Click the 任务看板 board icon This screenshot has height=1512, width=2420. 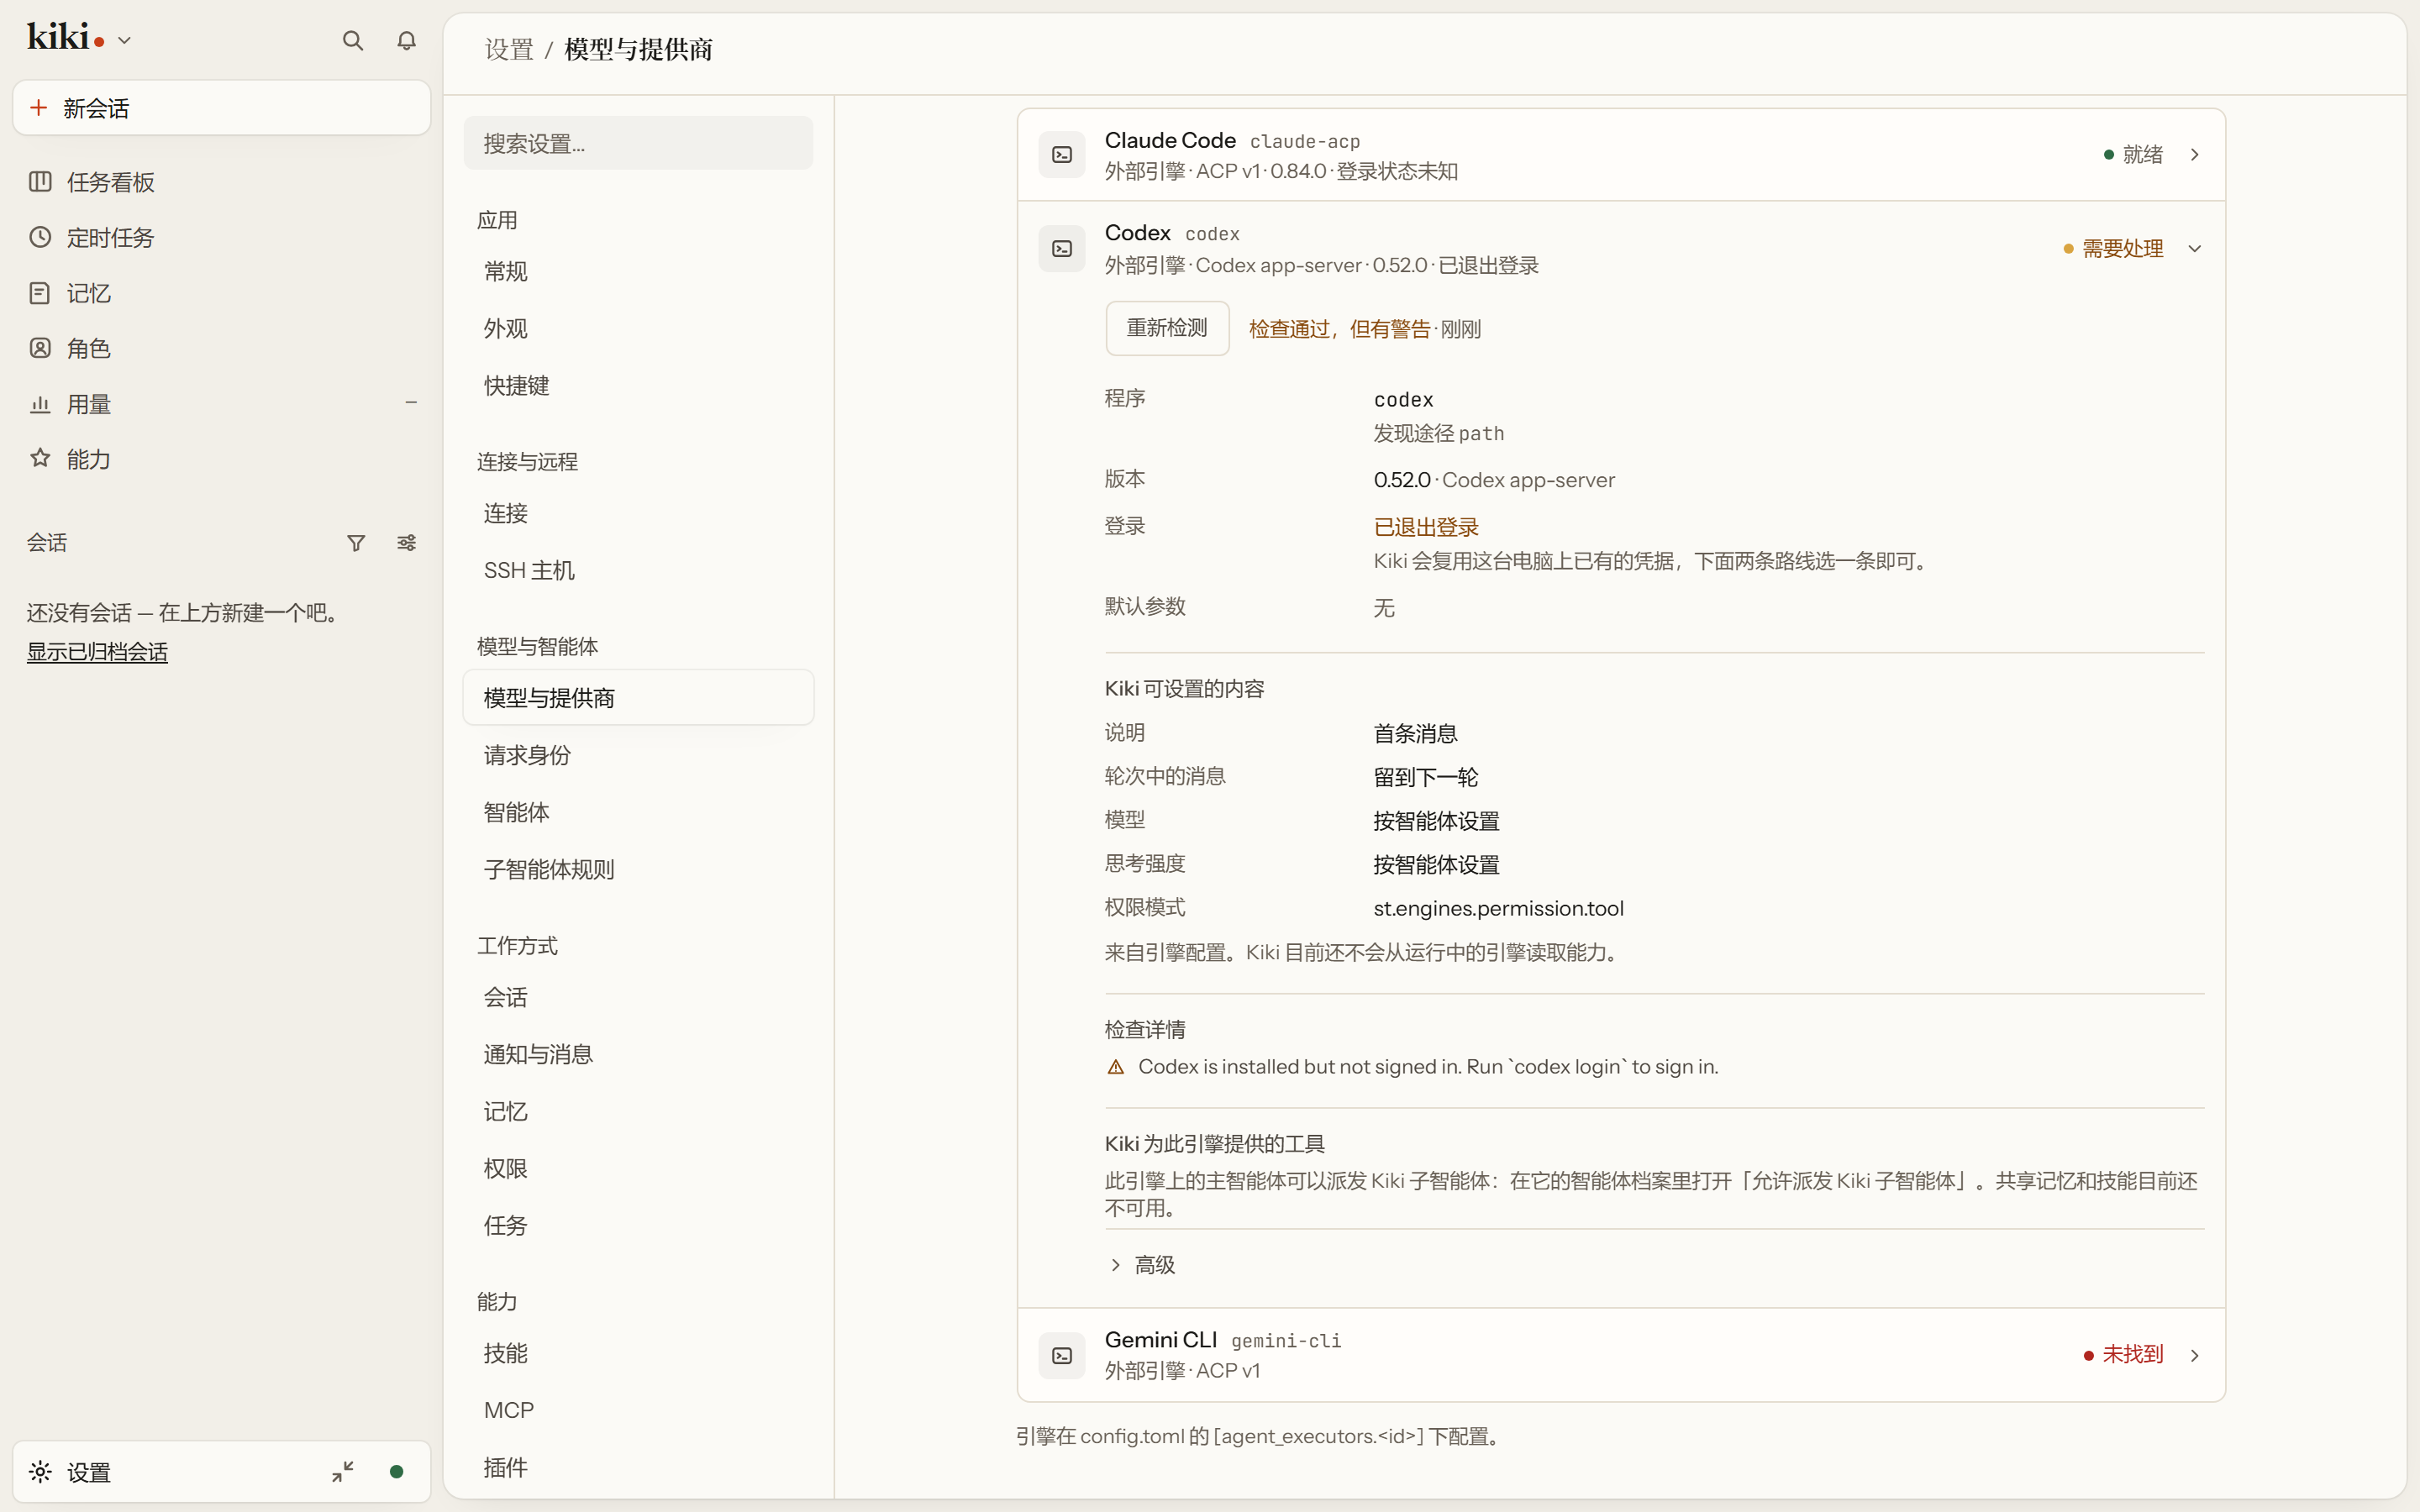[x=40, y=182]
